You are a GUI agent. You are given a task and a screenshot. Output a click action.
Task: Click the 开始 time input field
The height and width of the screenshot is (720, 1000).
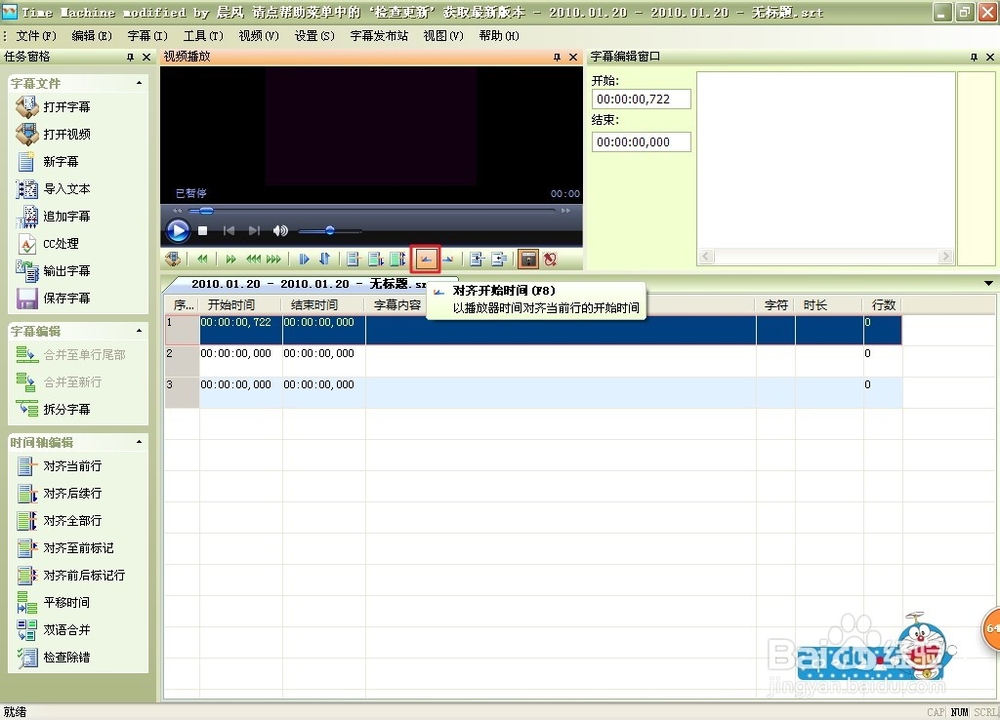click(641, 99)
